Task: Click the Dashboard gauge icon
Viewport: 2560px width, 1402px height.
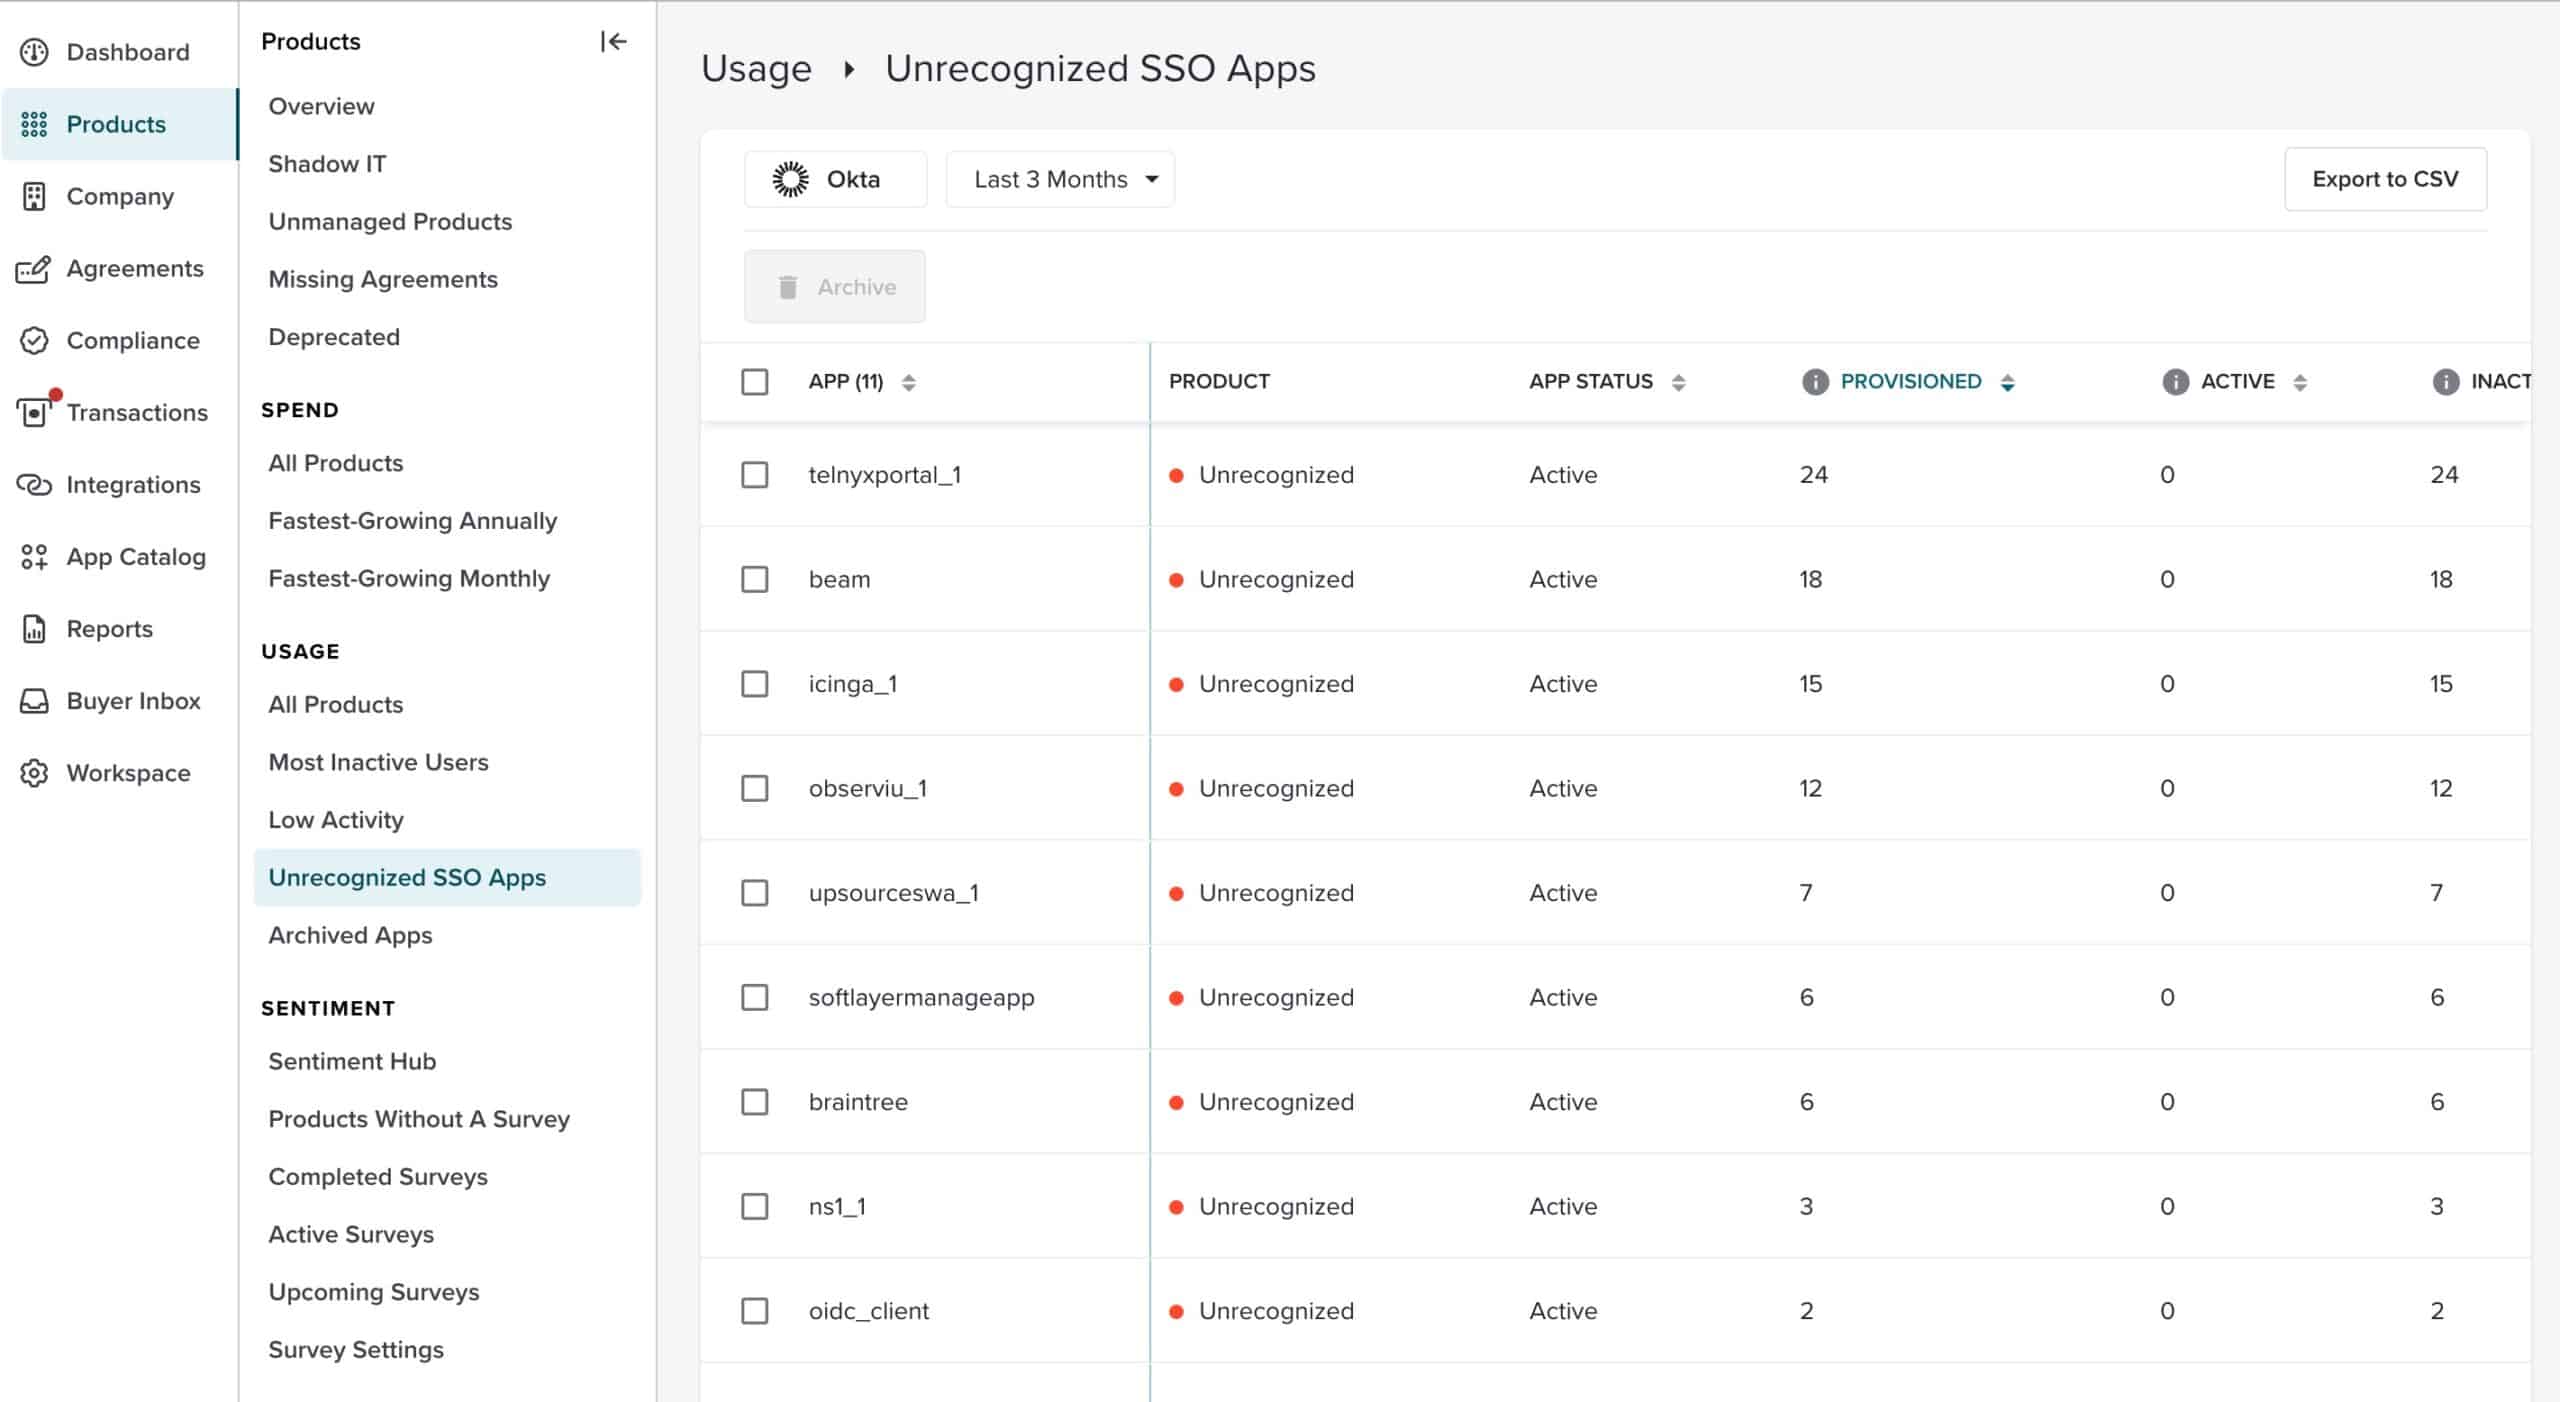Action: click(34, 52)
